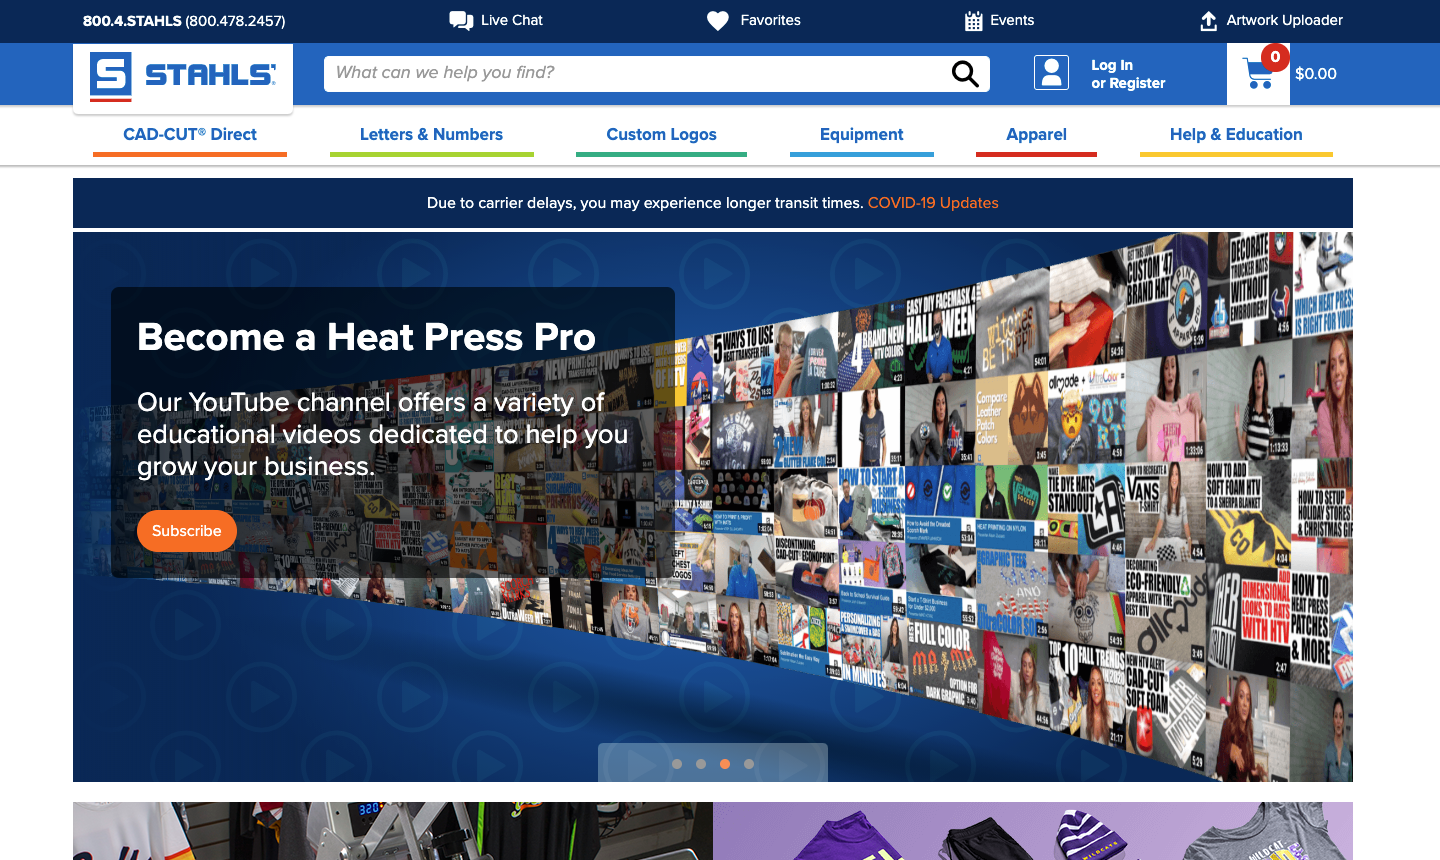Open the Events calendar icon
This screenshot has height=860, width=1440.
tap(973, 21)
